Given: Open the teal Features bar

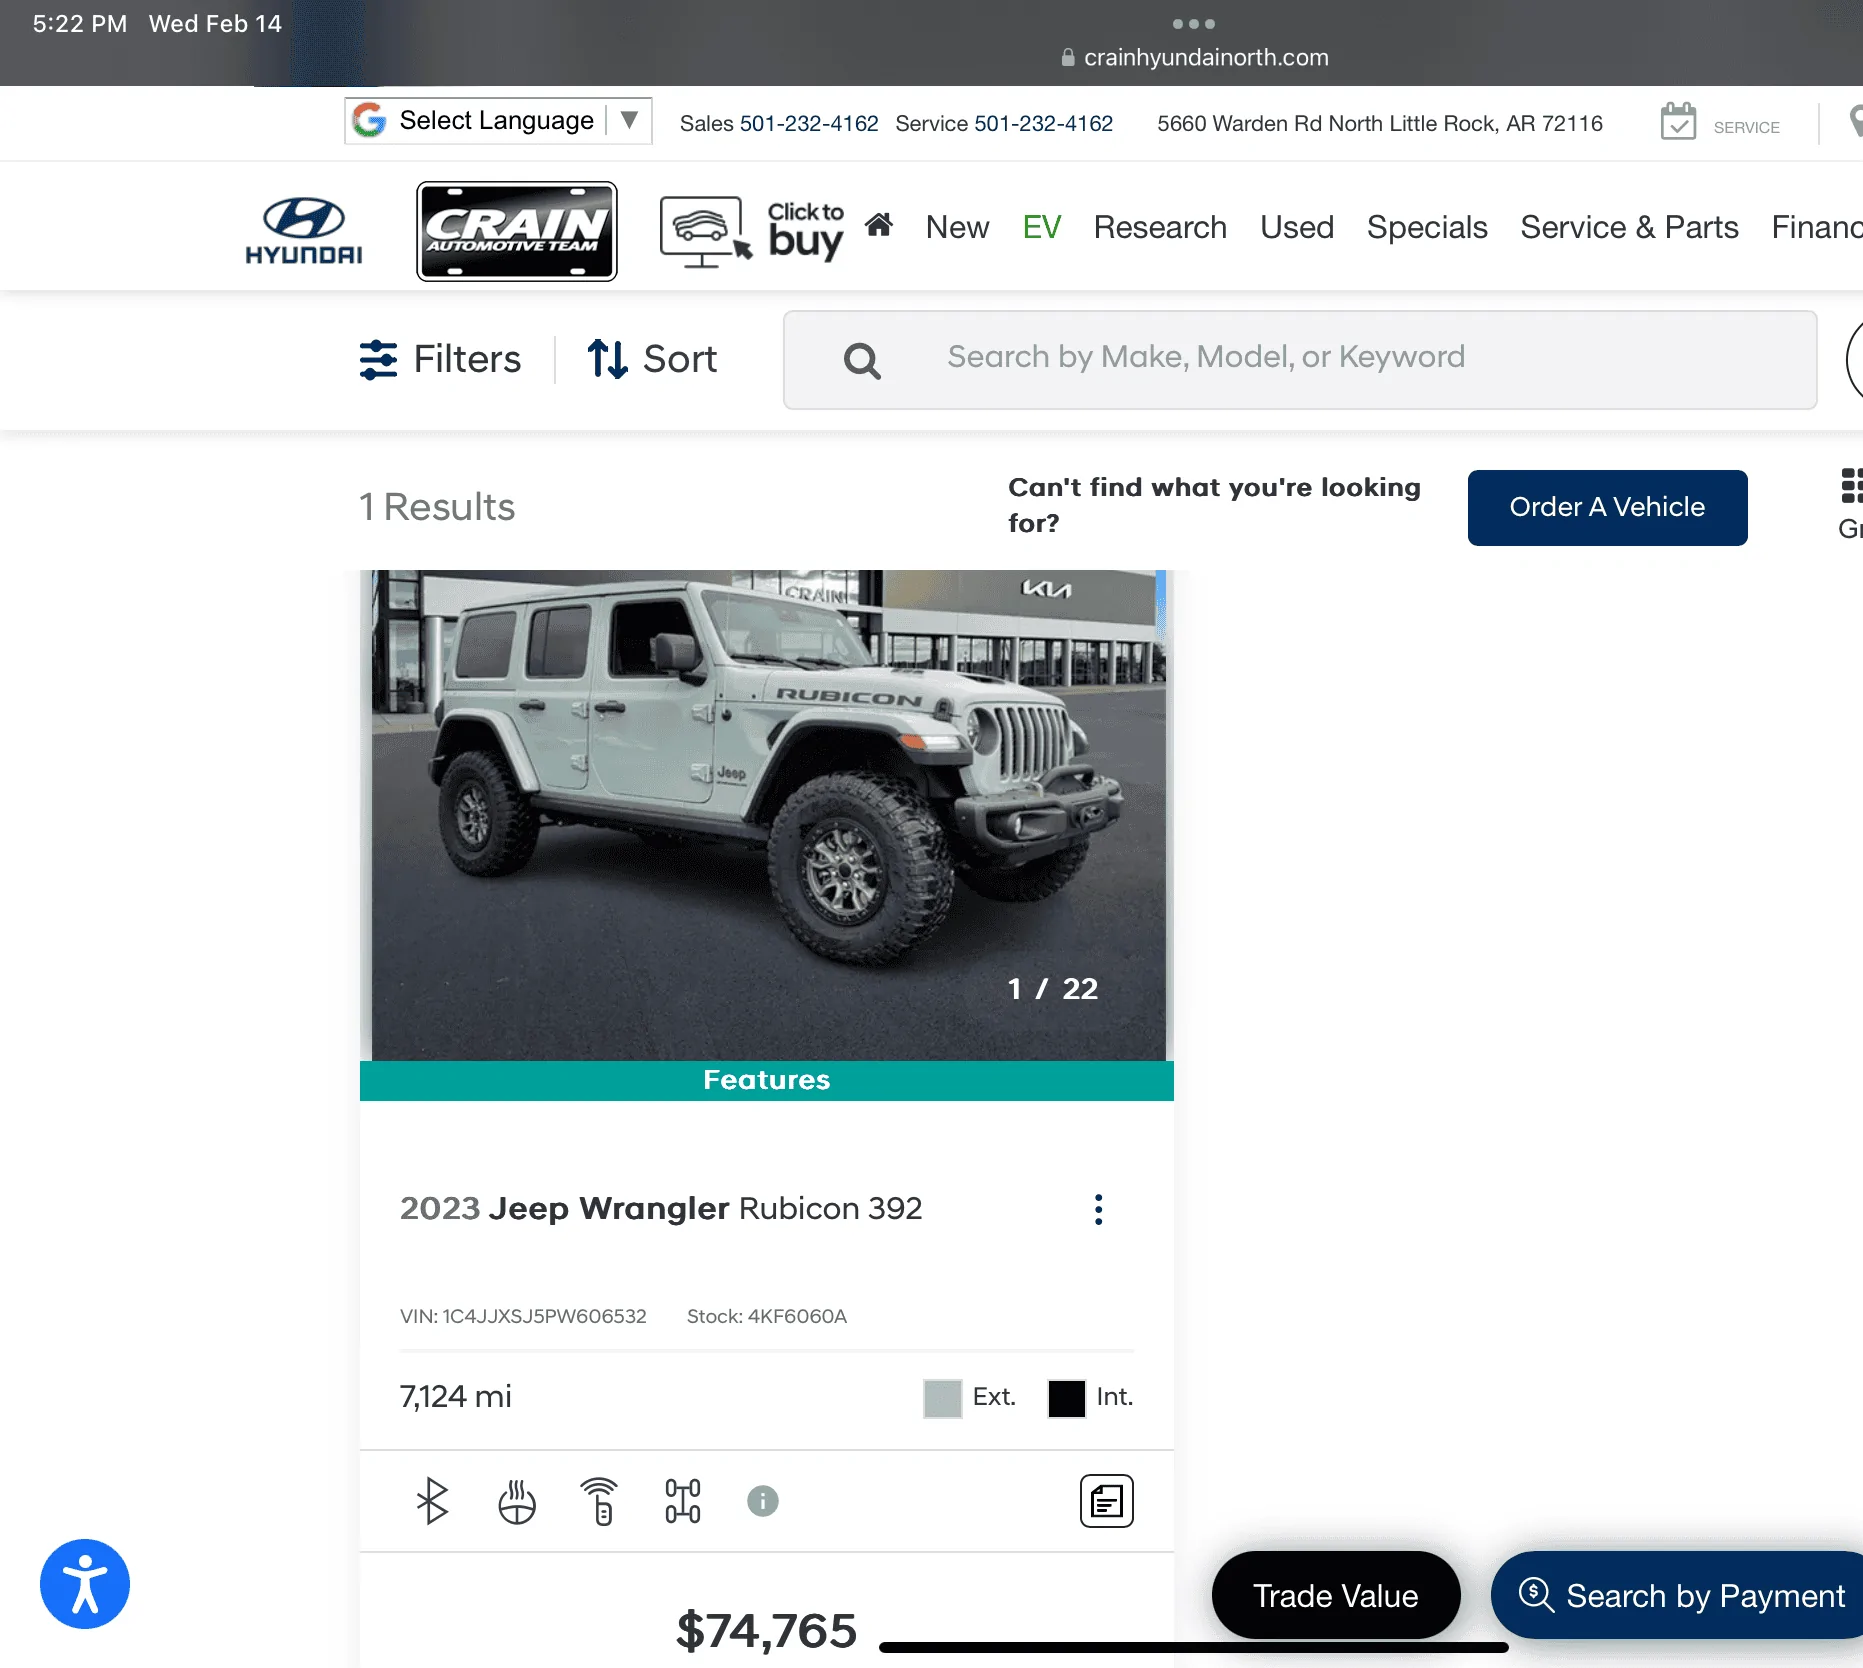Looking at the screenshot, I should coord(766,1081).
